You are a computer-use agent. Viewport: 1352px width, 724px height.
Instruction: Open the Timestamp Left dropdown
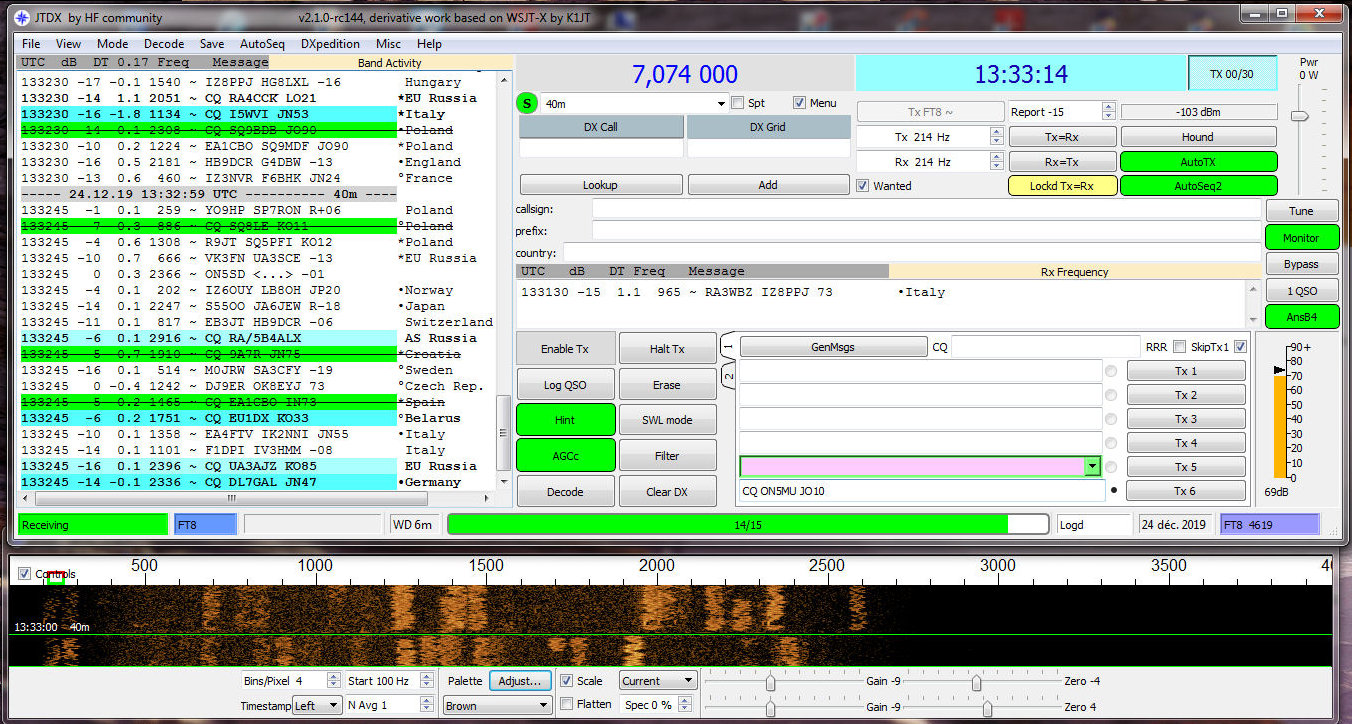318,705
